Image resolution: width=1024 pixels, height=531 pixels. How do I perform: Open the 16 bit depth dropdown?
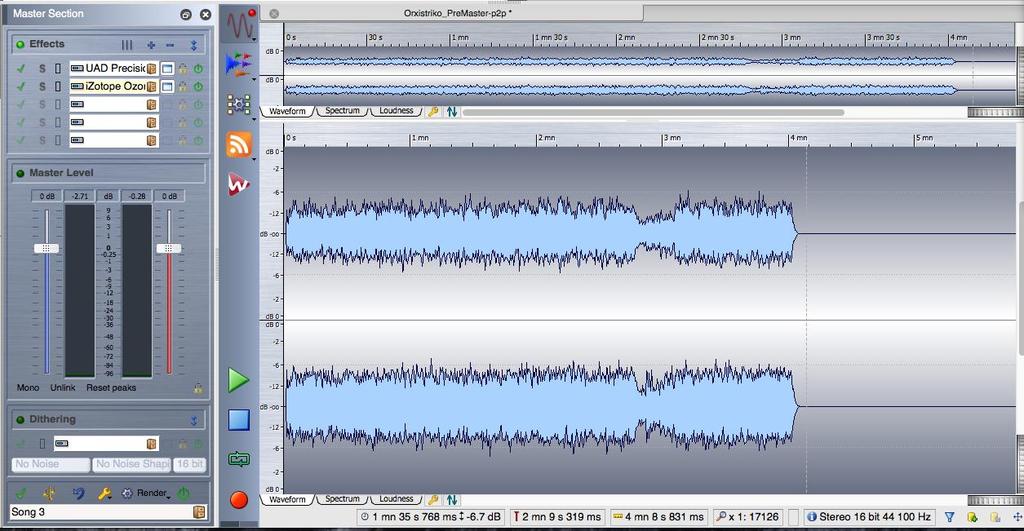[189, 464]
